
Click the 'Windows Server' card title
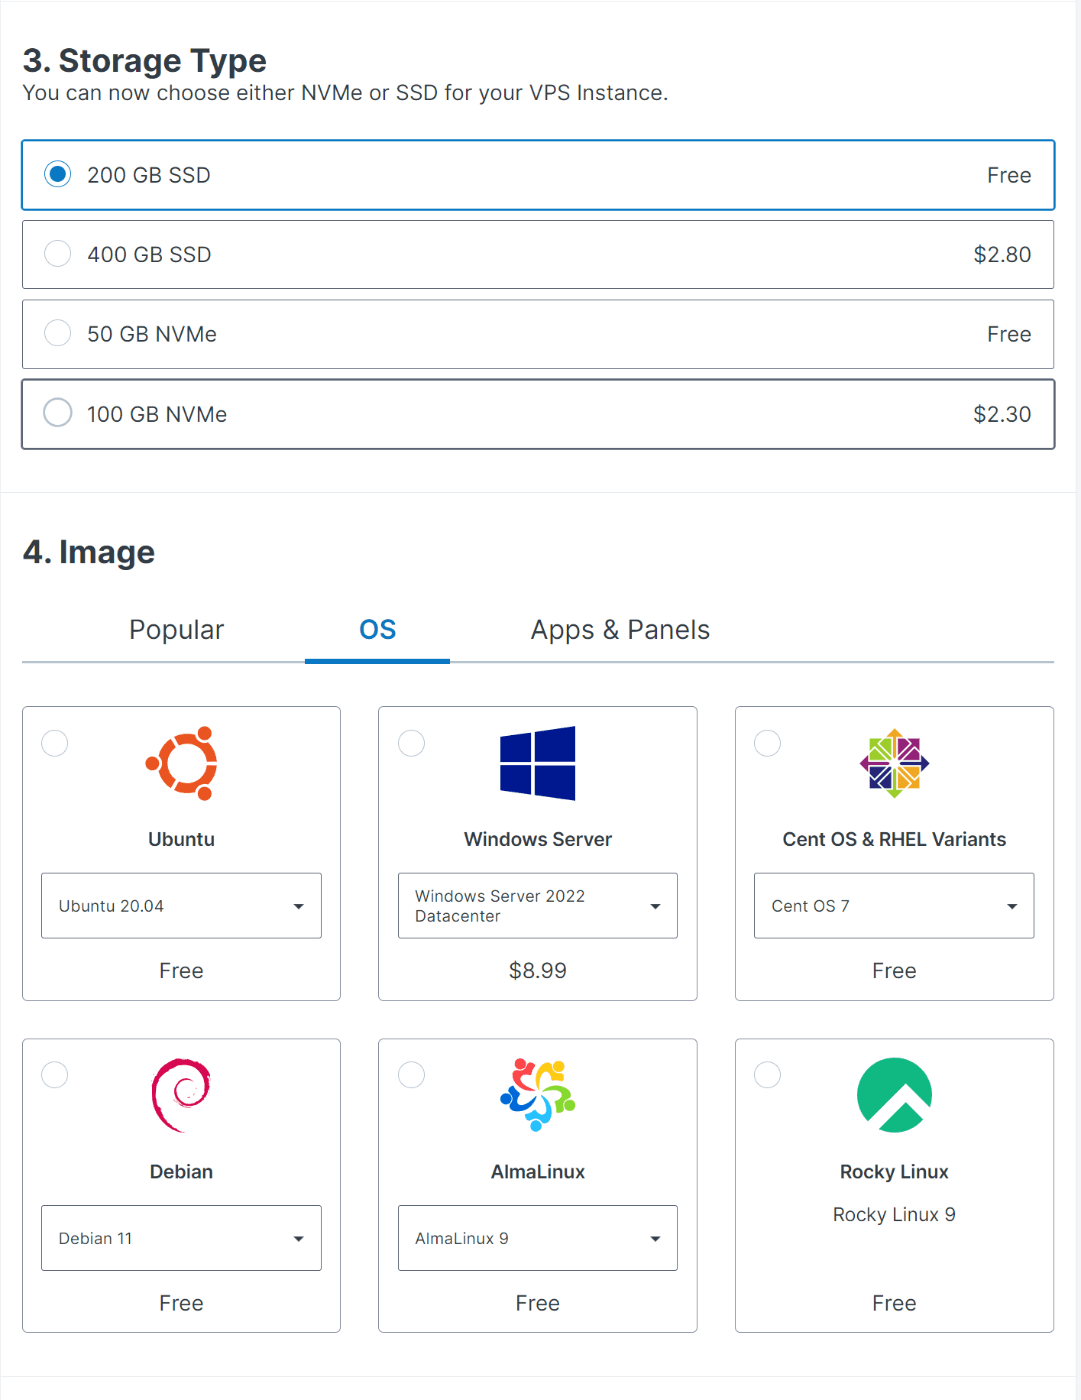click(x=538, y=840)
